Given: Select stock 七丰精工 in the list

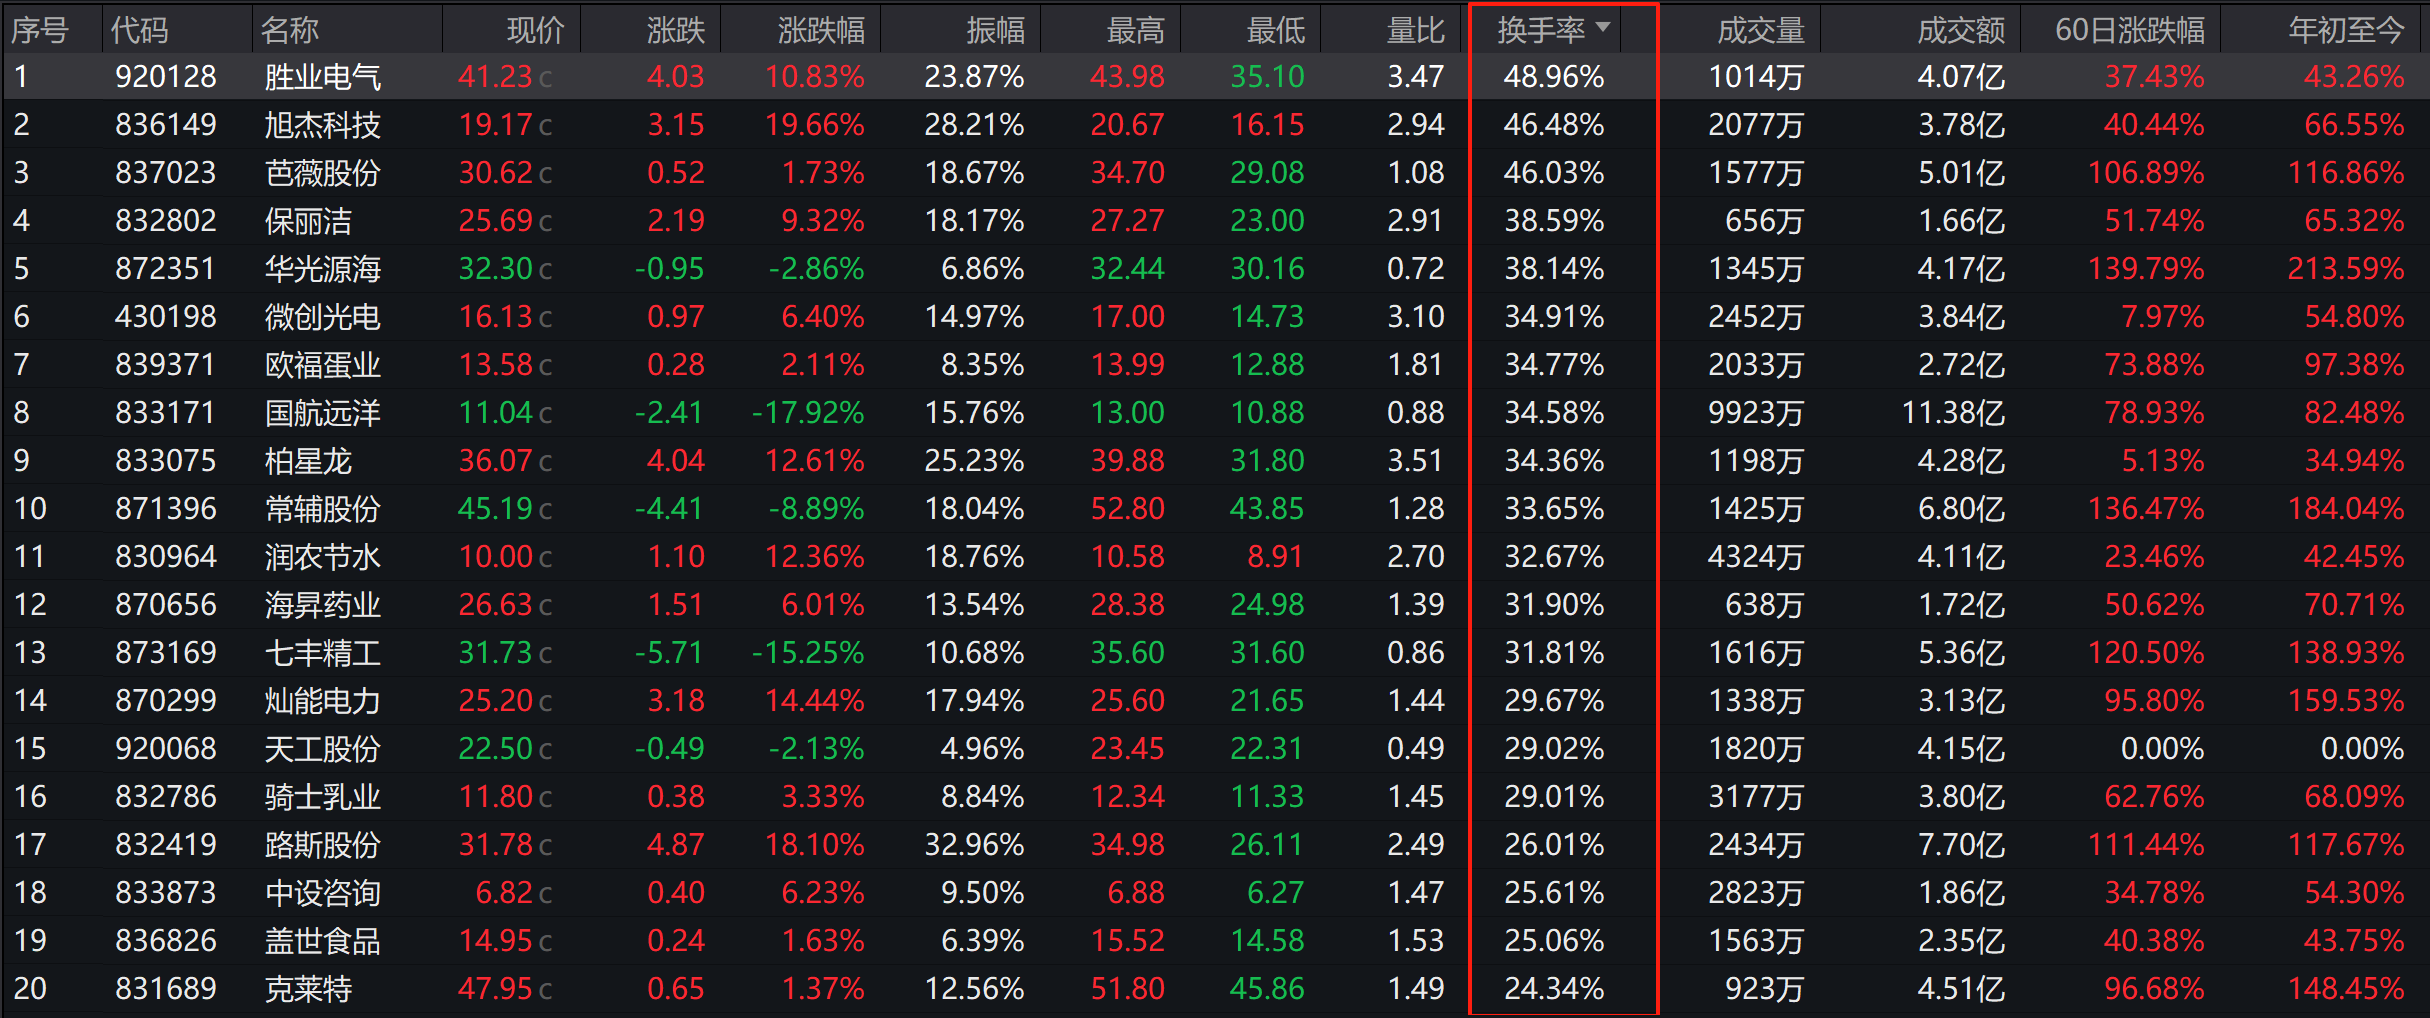Looking at the screenshot, I should pos(322,653).
